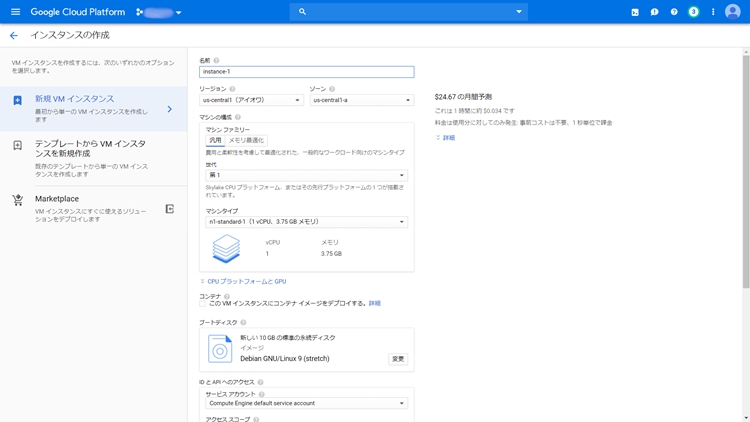Screen dimensions: 750x422
Task: Click the machine type stacked layers icon
Action: [226, 248]
